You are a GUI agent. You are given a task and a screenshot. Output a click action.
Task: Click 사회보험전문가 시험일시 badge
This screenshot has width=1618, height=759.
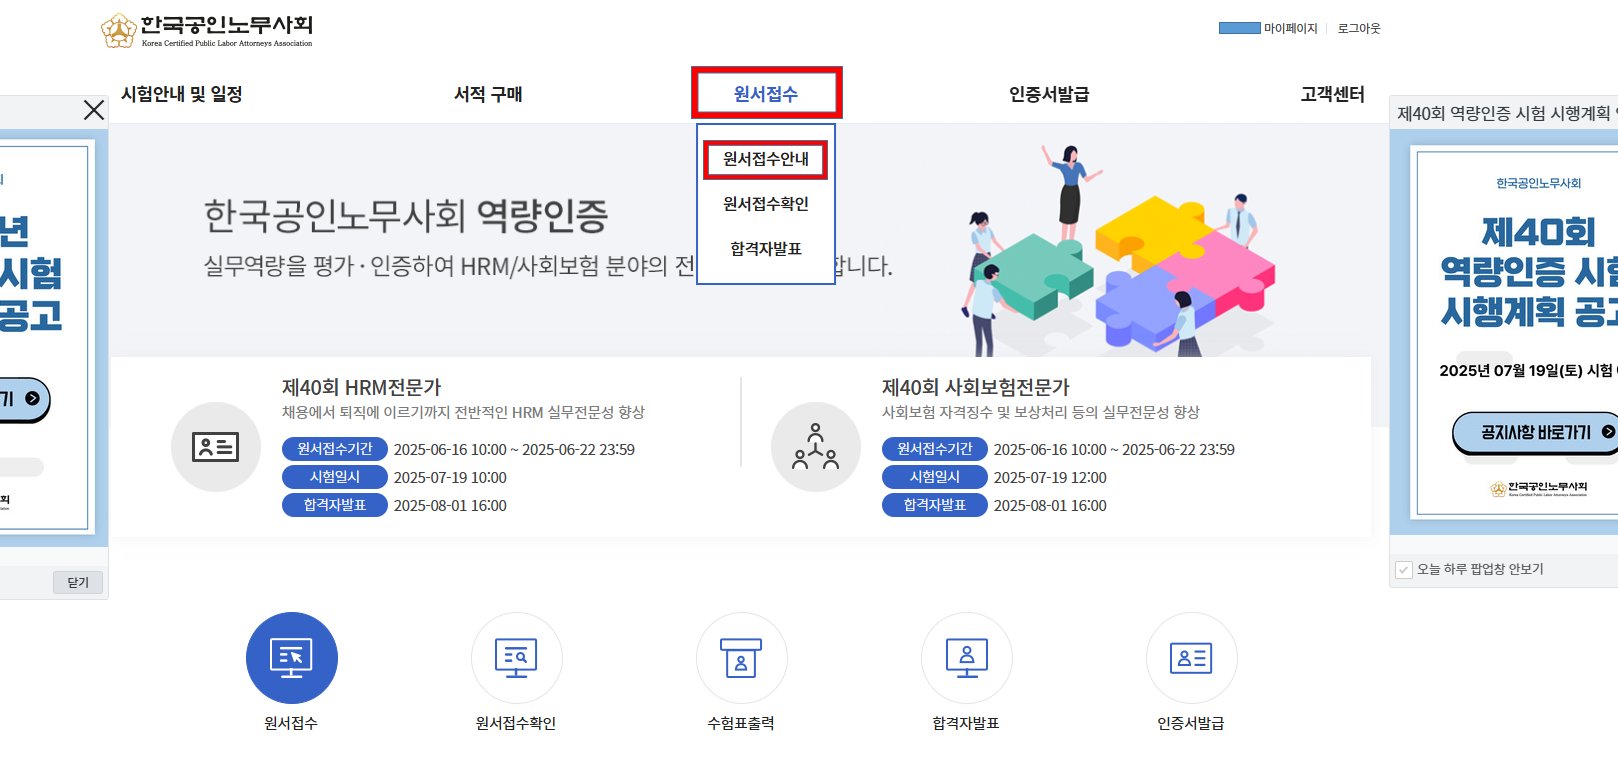tap(935, 478)
